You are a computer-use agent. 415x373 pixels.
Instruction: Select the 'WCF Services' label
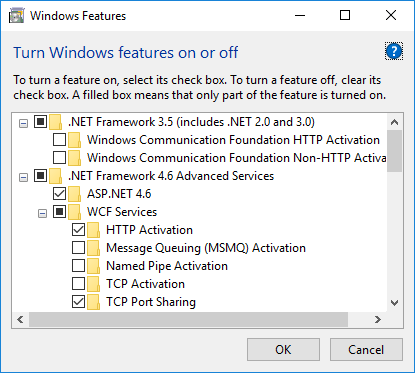point(122,212)
